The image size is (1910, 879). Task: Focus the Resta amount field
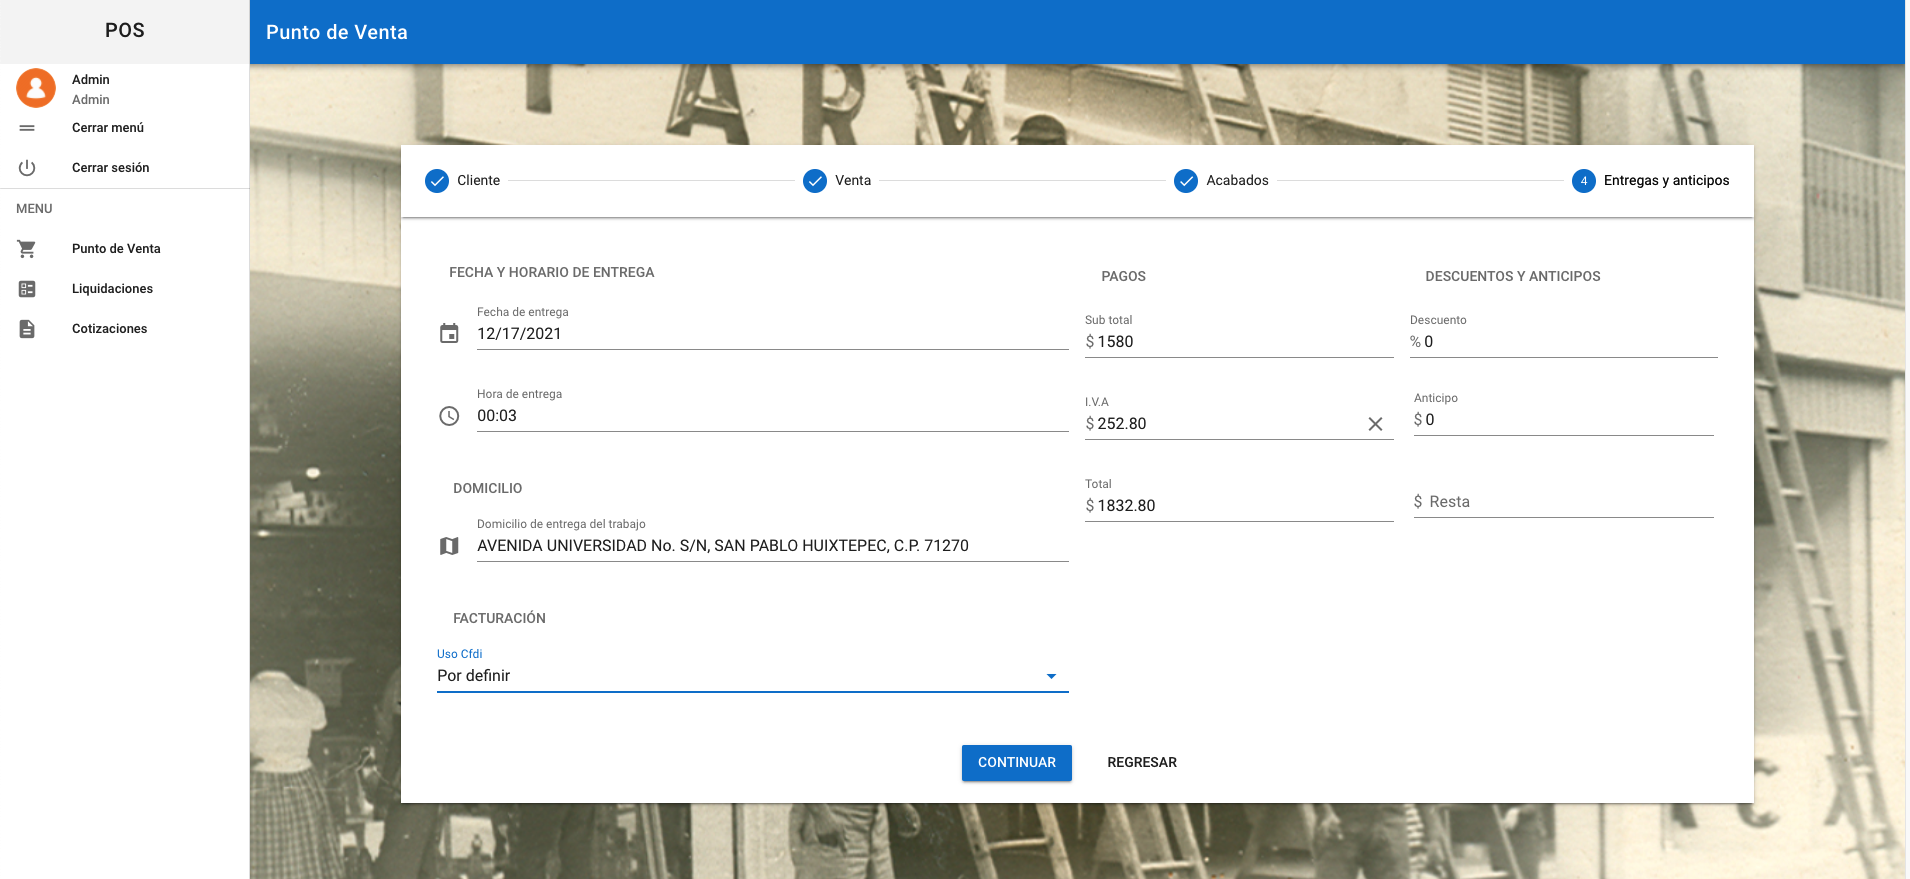(1568, 502)
